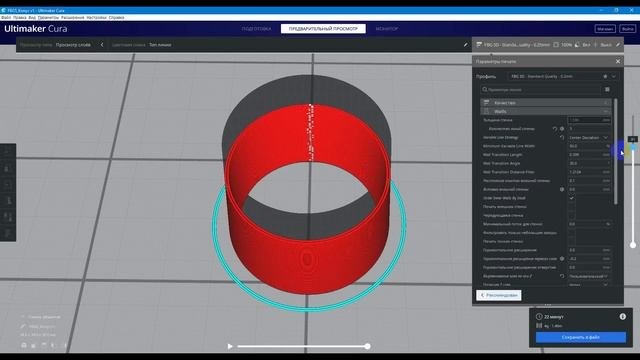The height and width of the screenshot is (360, 640).
Task: Click the profile icon in the print settings summary bar
Action: pos(479,45)
